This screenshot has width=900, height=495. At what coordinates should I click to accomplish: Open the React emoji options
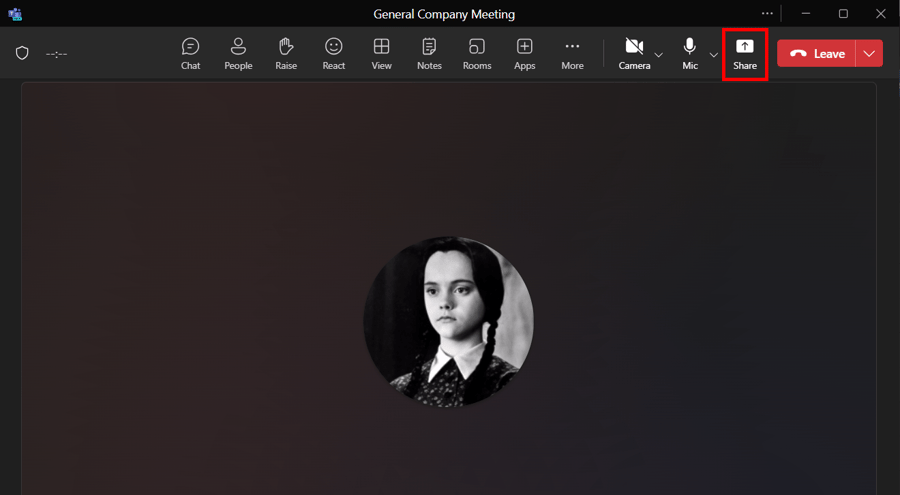[333, 54]
